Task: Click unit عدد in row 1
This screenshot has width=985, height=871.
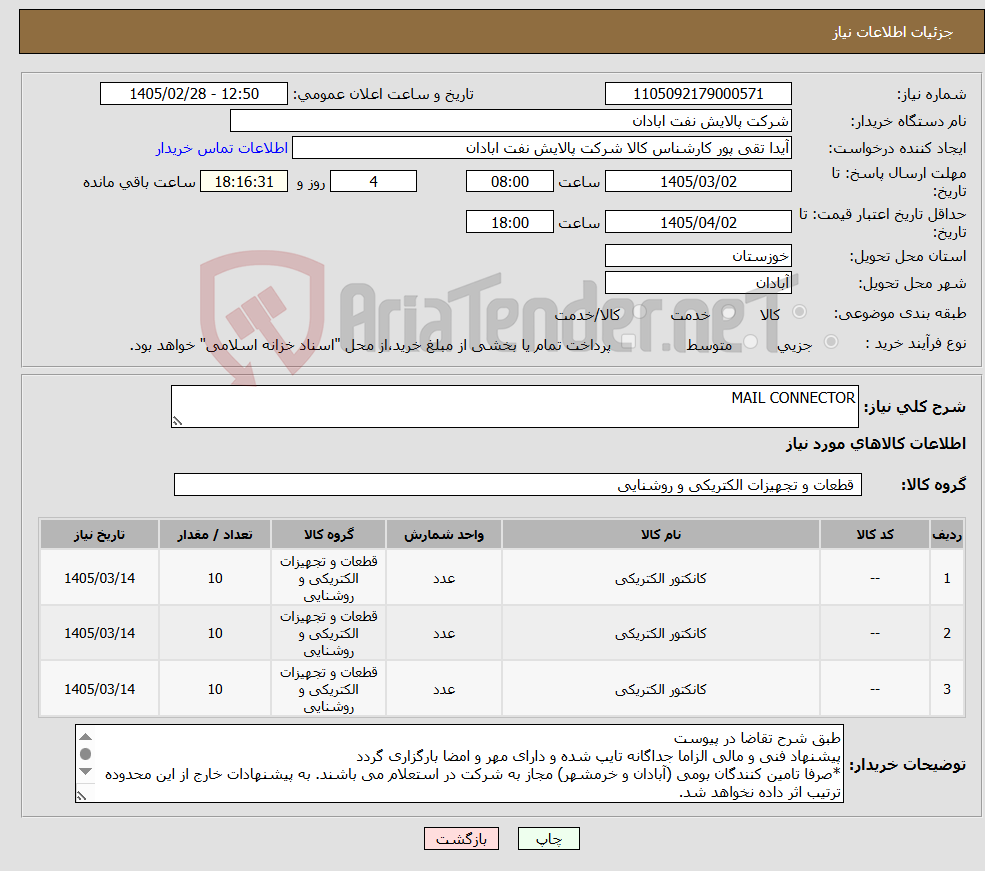Action: 444,578
